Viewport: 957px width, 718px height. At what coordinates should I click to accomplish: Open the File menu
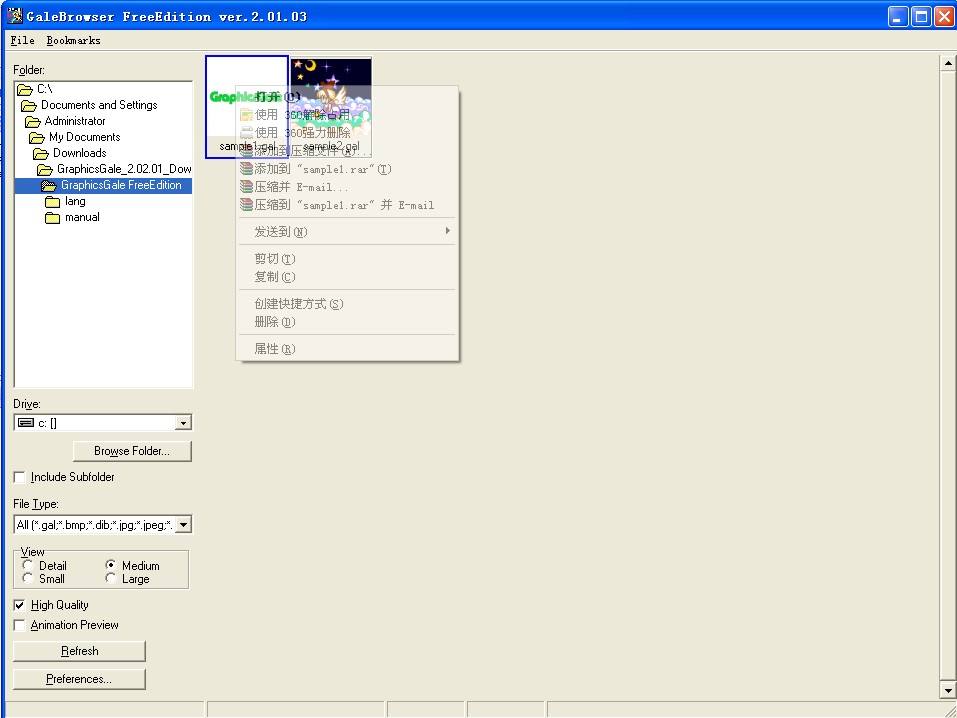coord(23,40)
